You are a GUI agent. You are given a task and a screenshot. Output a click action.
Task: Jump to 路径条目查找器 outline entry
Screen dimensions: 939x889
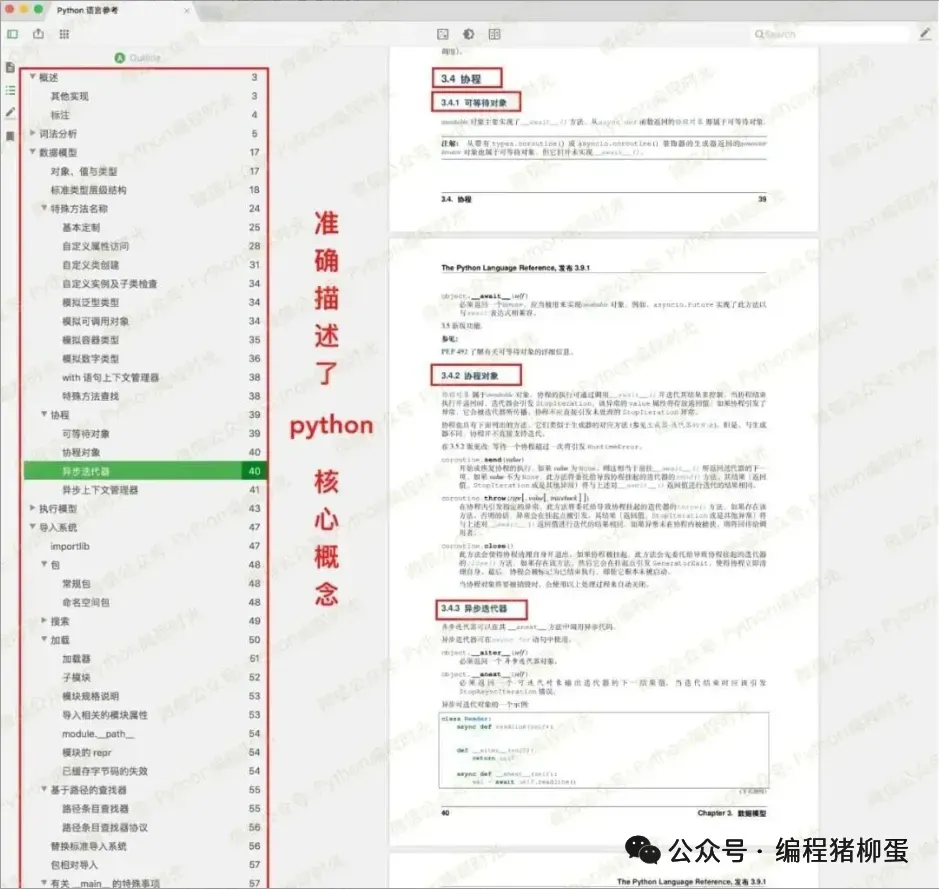tap(95, 809)
